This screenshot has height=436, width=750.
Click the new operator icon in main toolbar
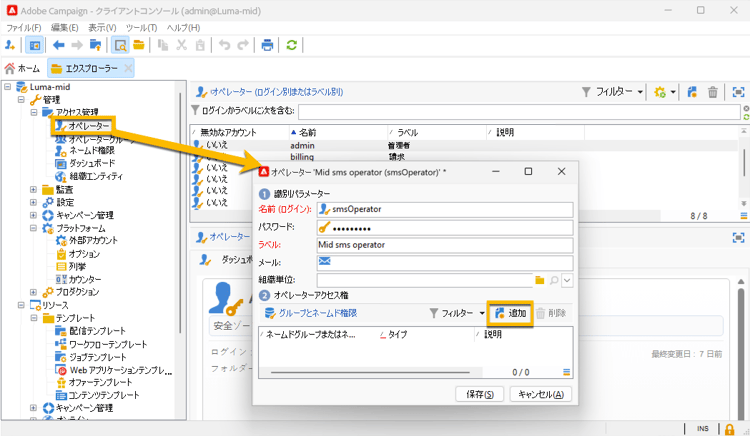point(10,45)
